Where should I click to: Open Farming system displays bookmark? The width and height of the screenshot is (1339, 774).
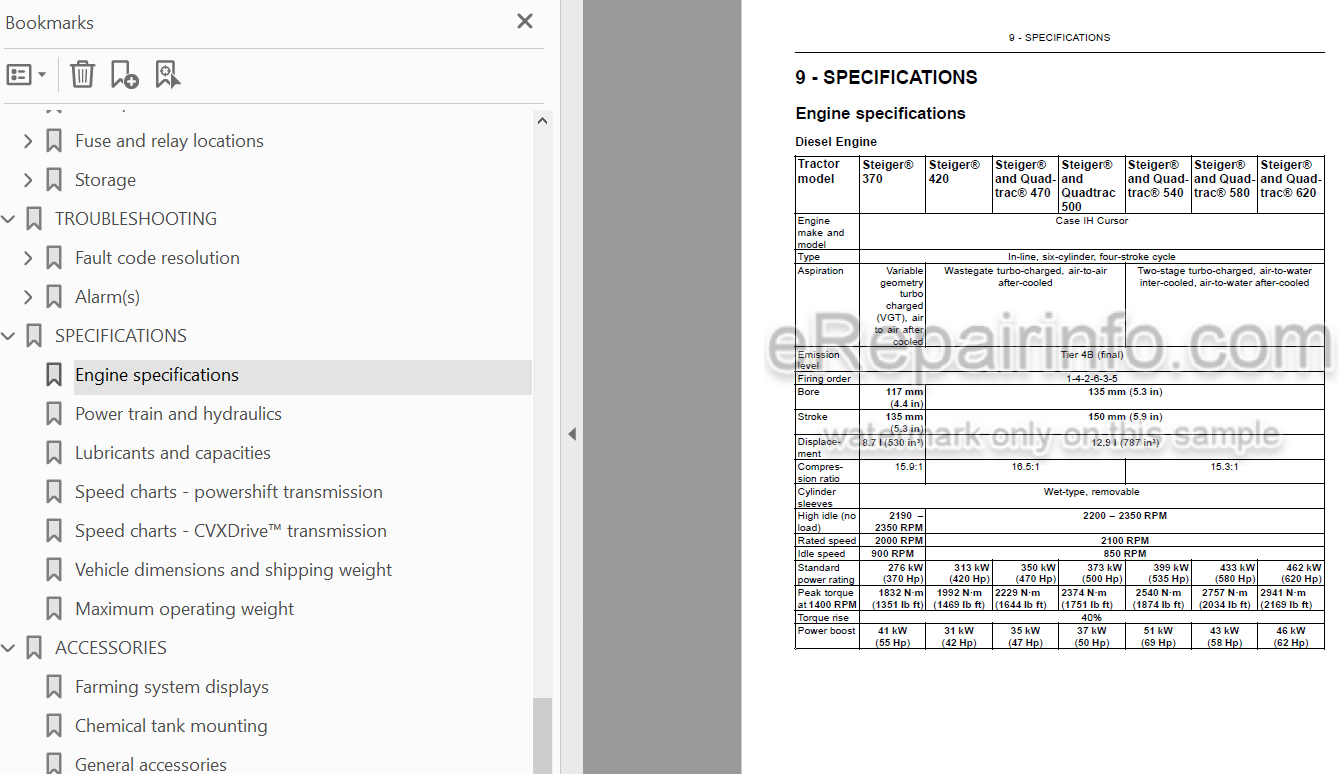pos(172,687)
